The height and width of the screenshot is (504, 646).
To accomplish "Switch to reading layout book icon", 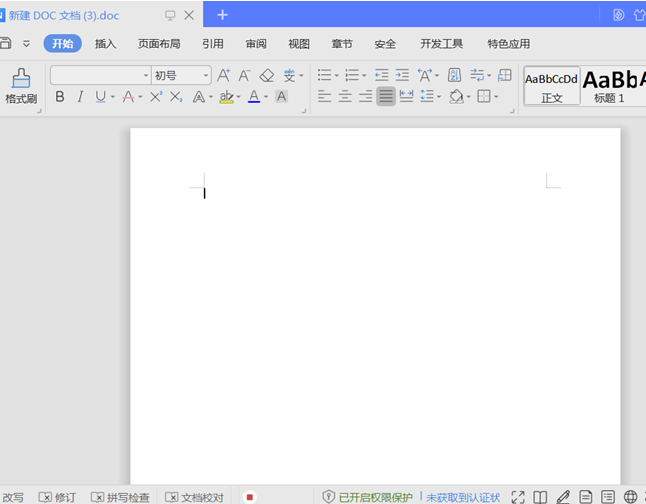I will tap(540, 497).
